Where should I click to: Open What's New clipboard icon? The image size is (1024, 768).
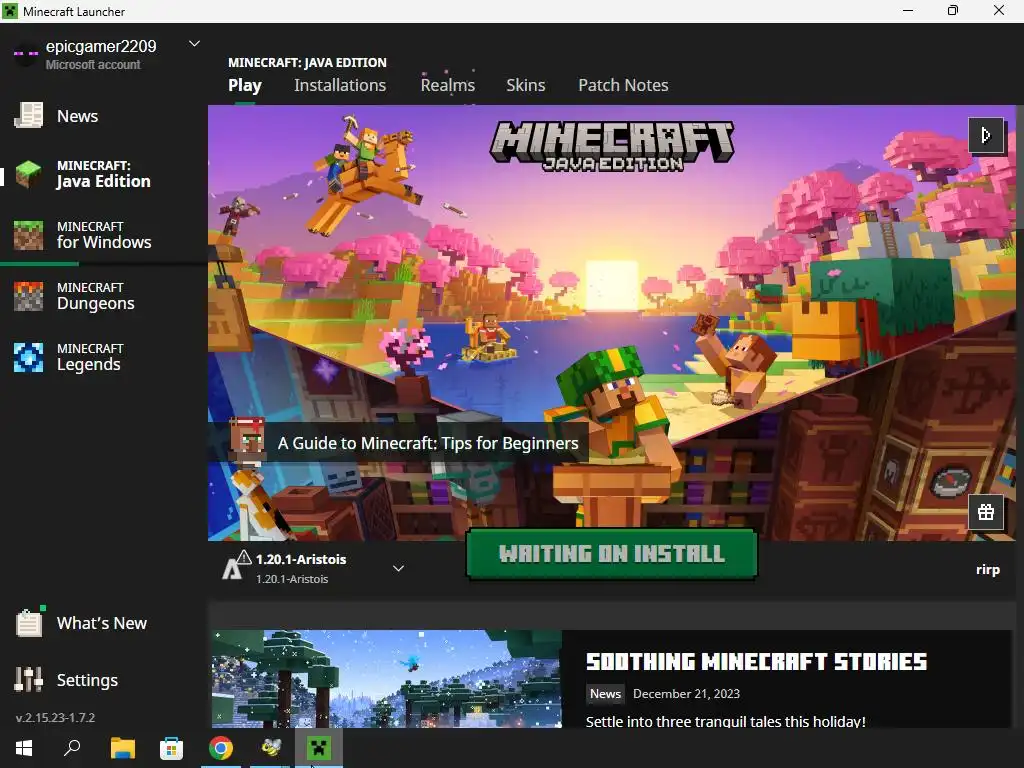[29, 622]
